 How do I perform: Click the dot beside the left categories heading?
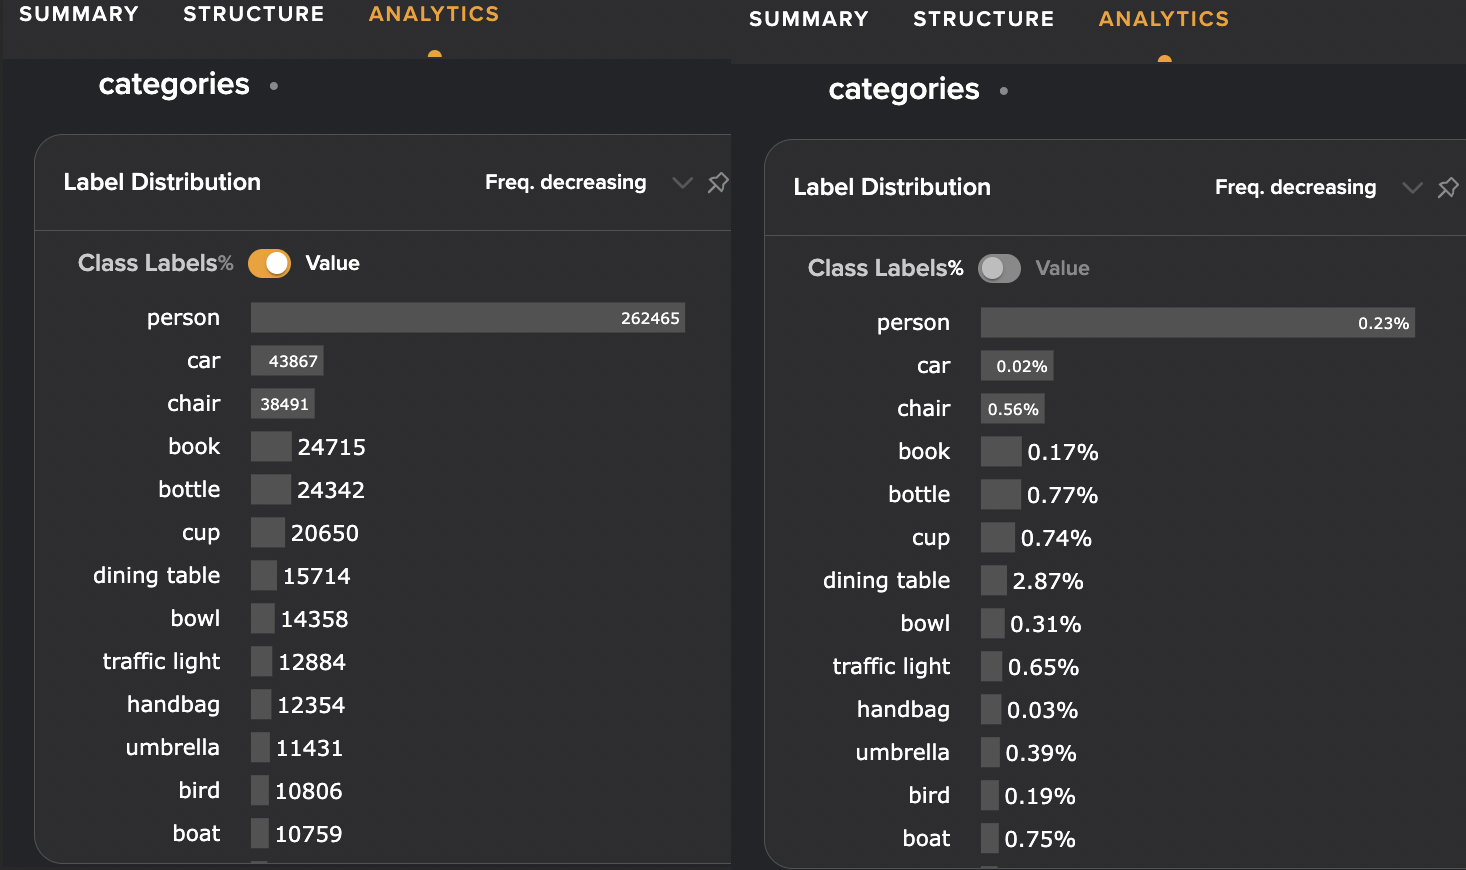pos(273,85)
